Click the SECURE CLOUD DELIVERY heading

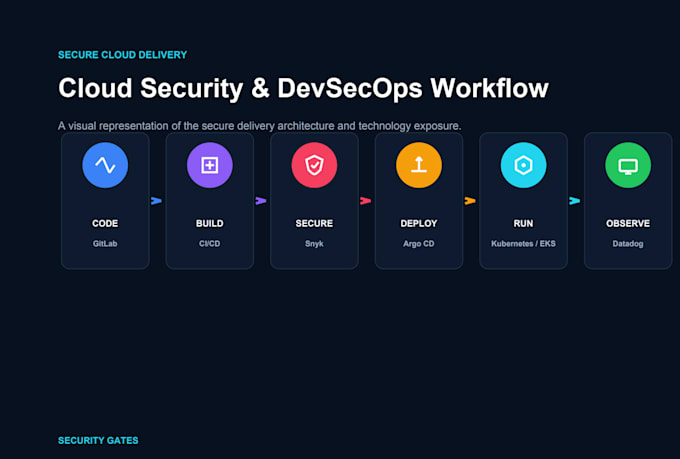(x=123, y=55)
